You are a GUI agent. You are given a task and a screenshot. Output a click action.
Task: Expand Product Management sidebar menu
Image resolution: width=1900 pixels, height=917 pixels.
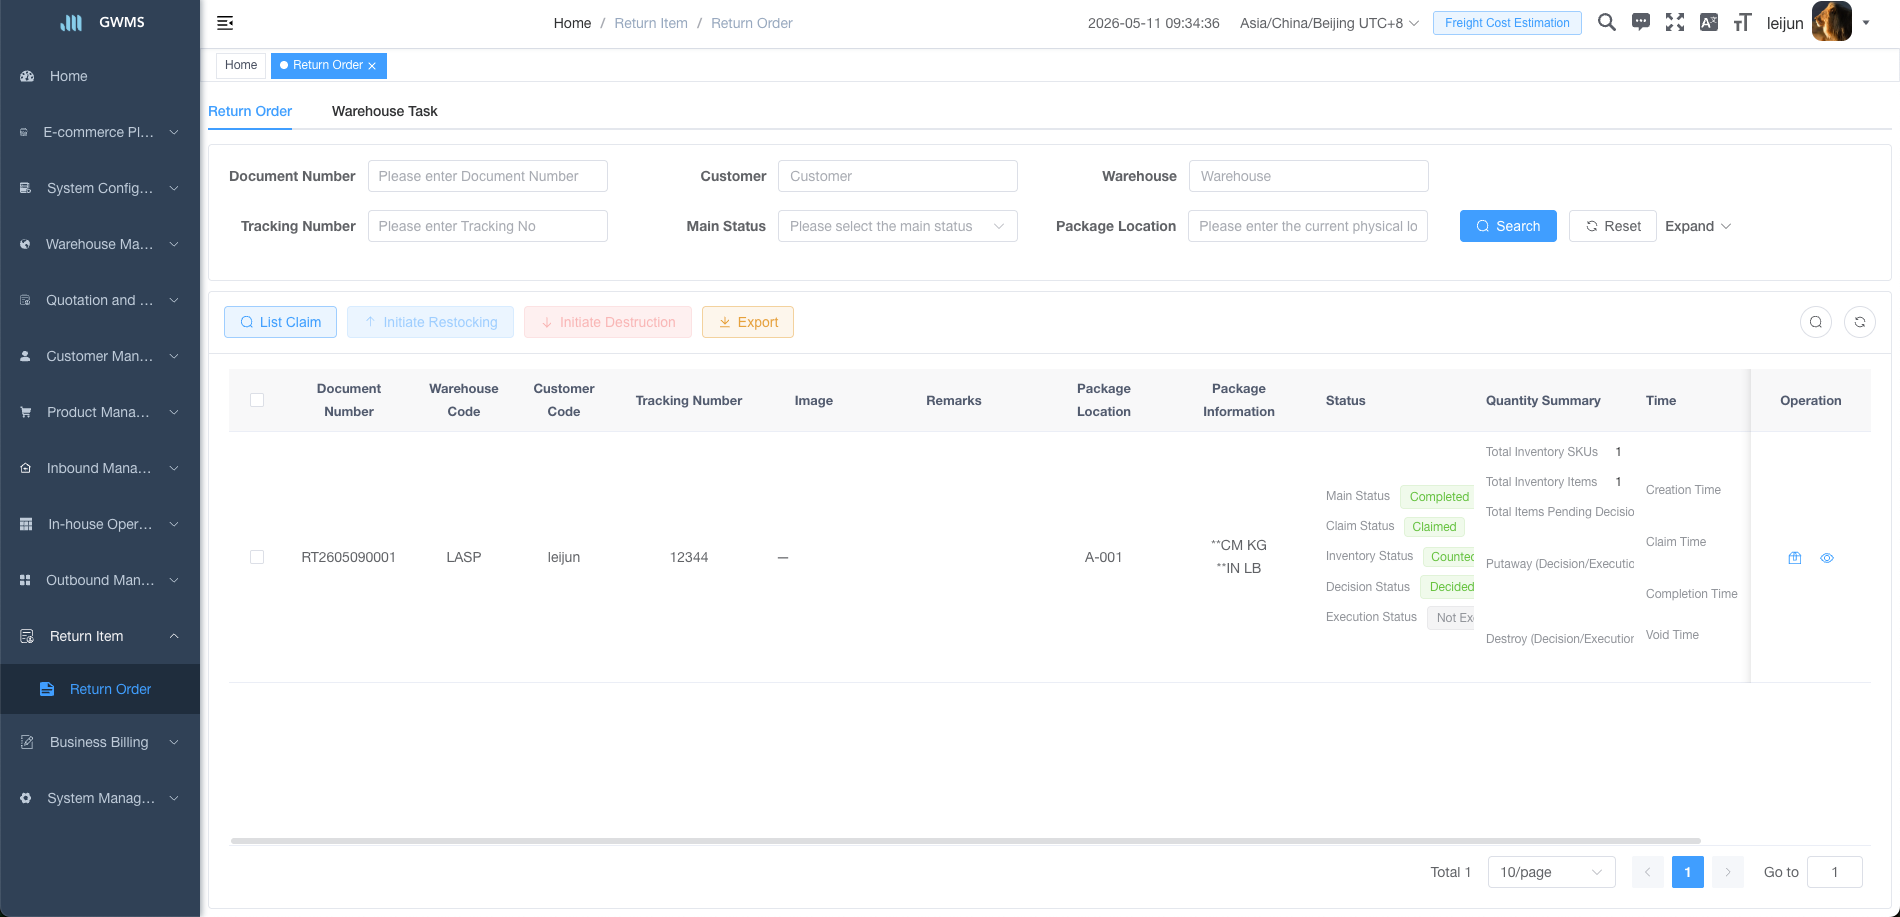pos(100,412)
